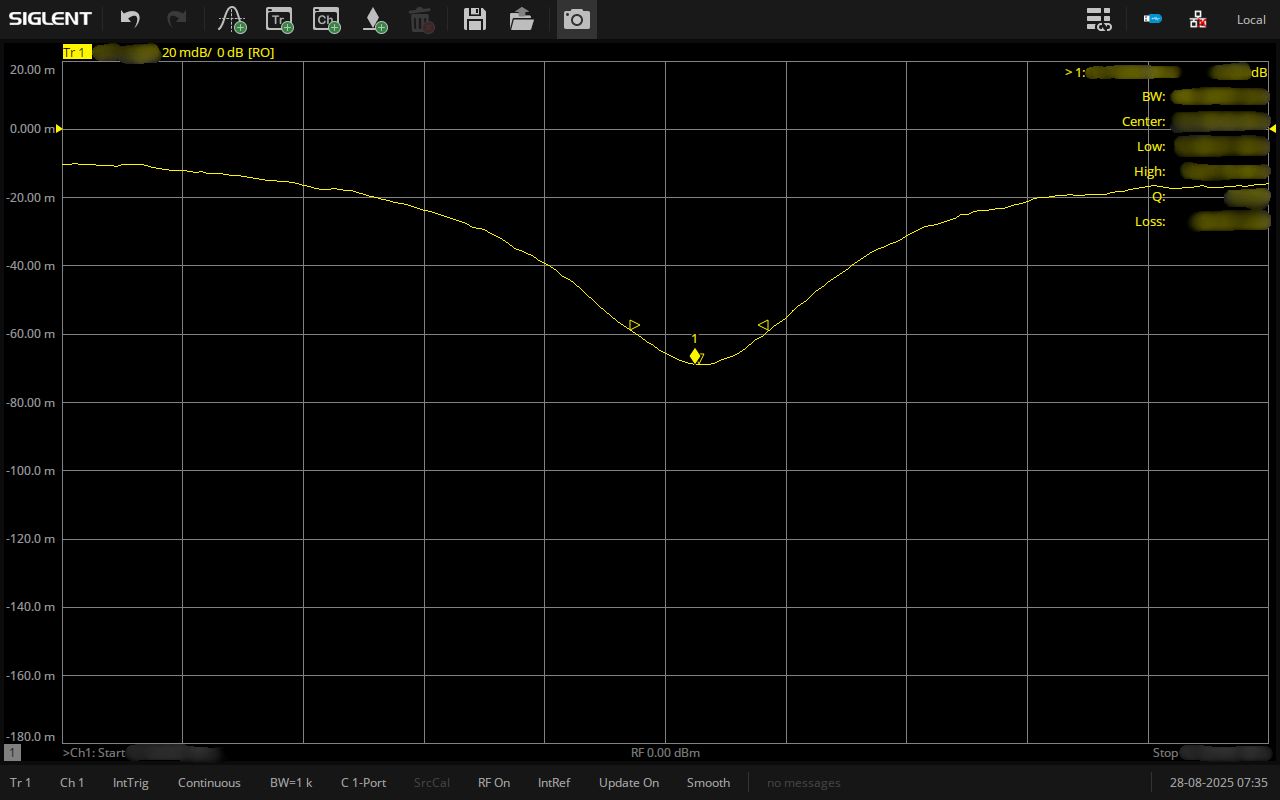Click the Undo arrow icon

[x=130, y=19]
